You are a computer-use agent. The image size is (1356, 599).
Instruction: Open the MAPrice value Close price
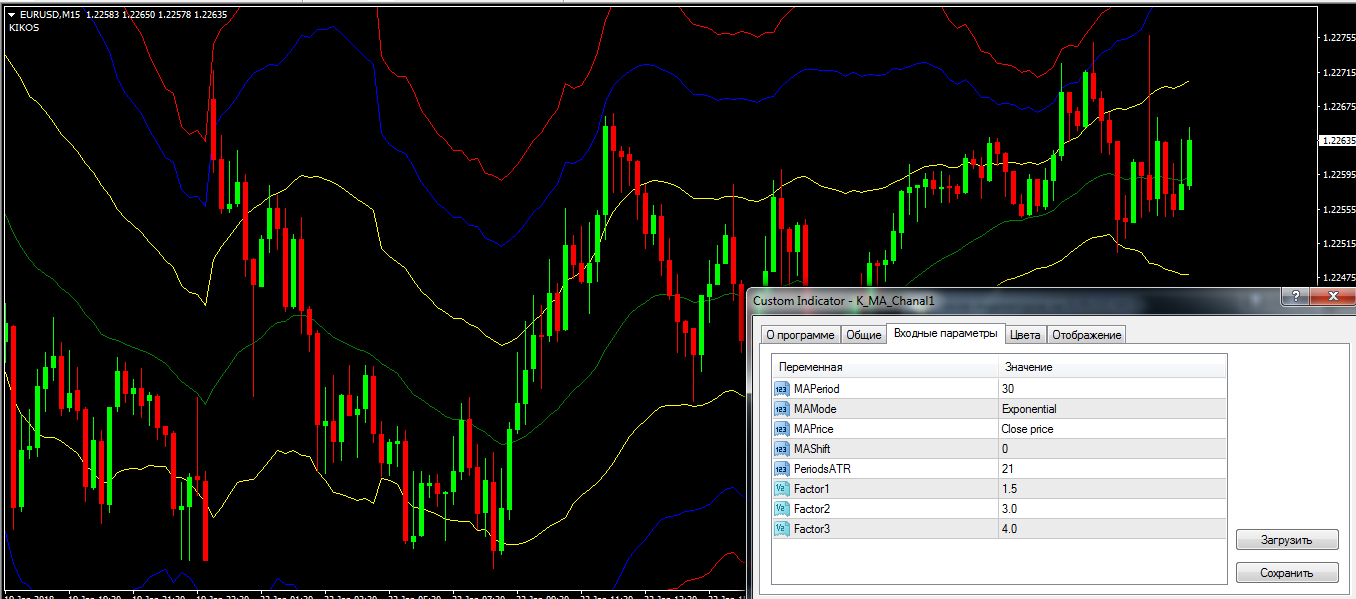point(1027,429)
